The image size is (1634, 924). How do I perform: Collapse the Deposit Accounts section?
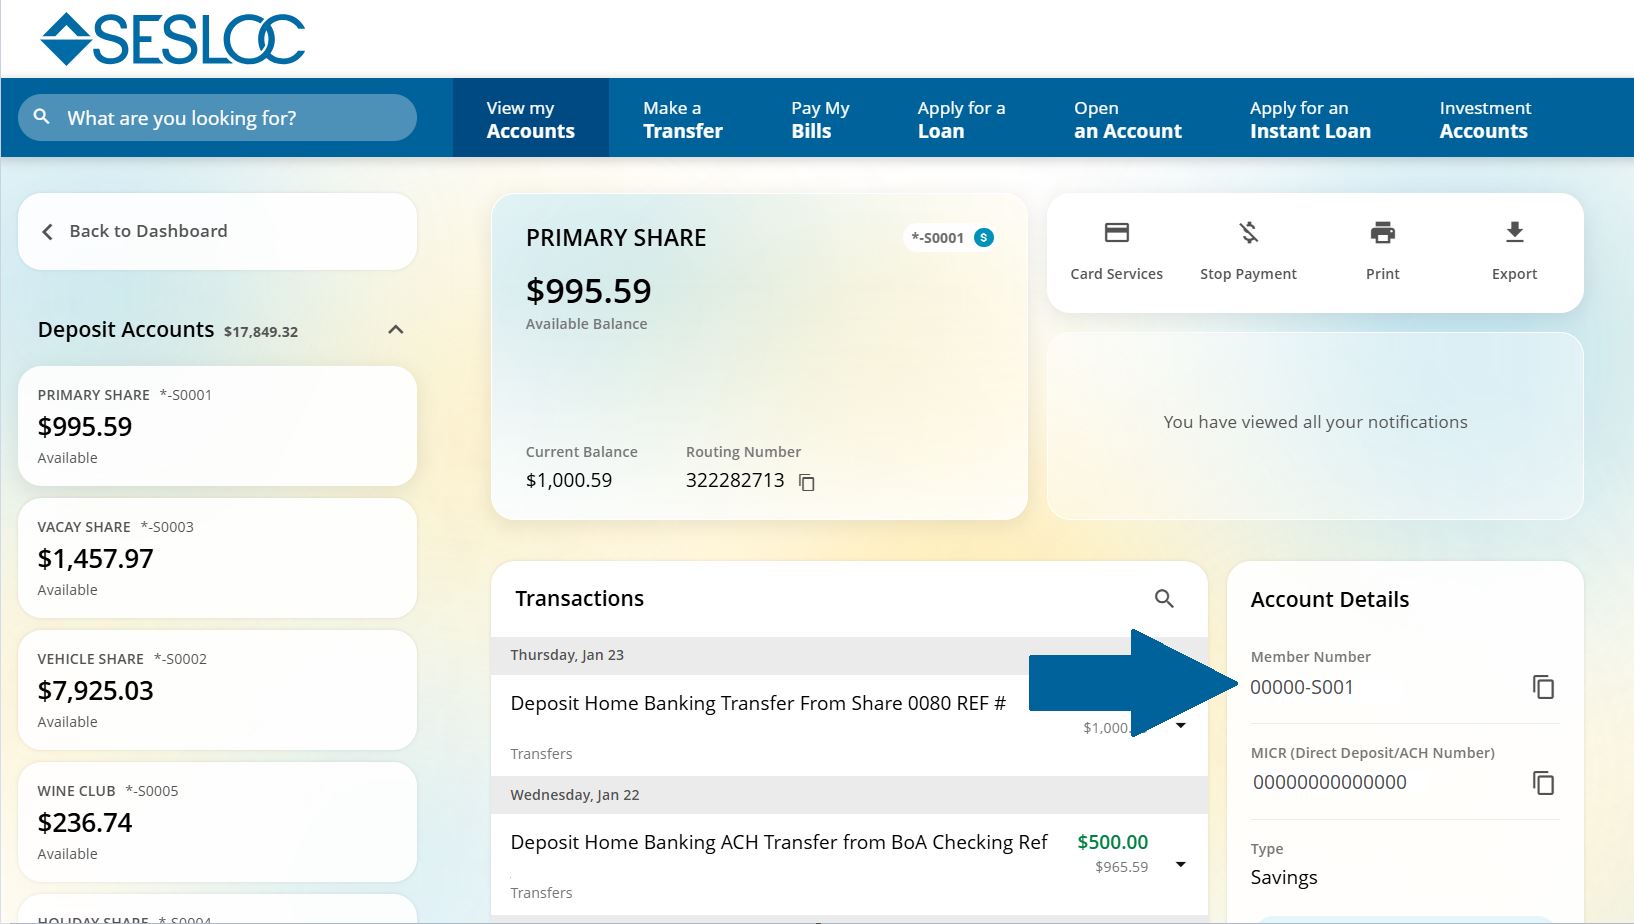(395, 329)
